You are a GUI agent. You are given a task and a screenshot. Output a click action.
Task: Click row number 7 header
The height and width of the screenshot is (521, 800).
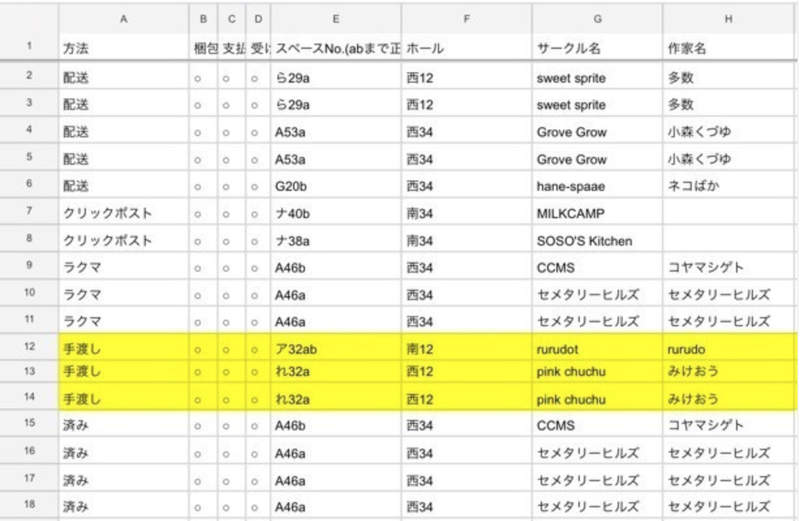click(x=29, y=213)
